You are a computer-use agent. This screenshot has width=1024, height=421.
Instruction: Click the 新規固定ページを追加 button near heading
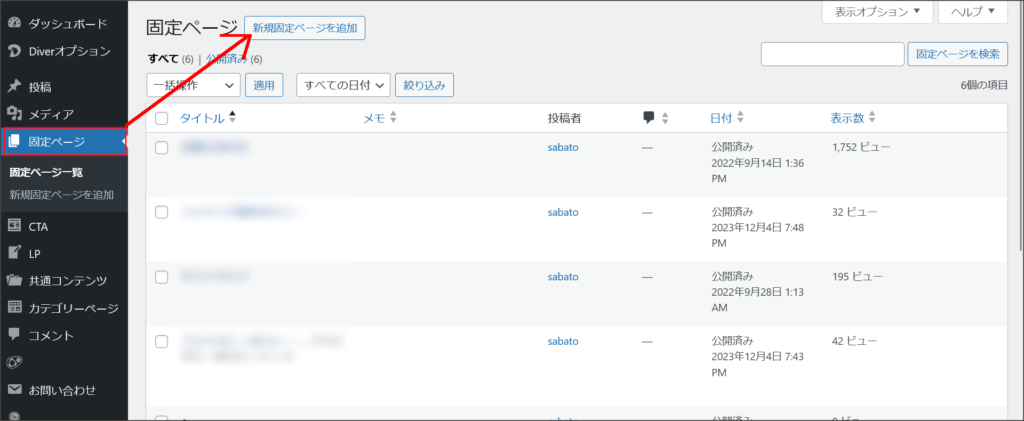[305, 28]
